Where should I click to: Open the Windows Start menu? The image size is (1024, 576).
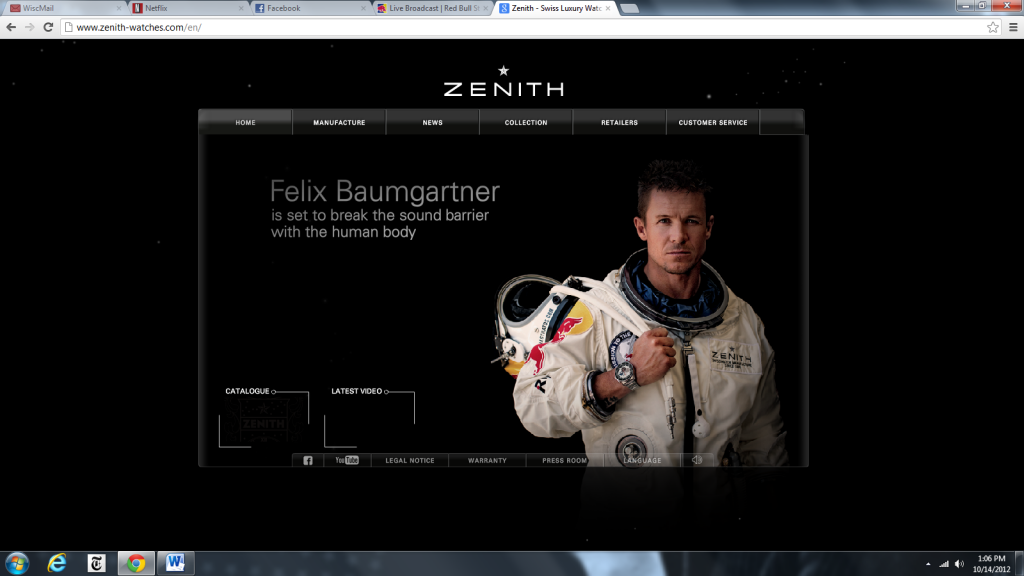17,563
